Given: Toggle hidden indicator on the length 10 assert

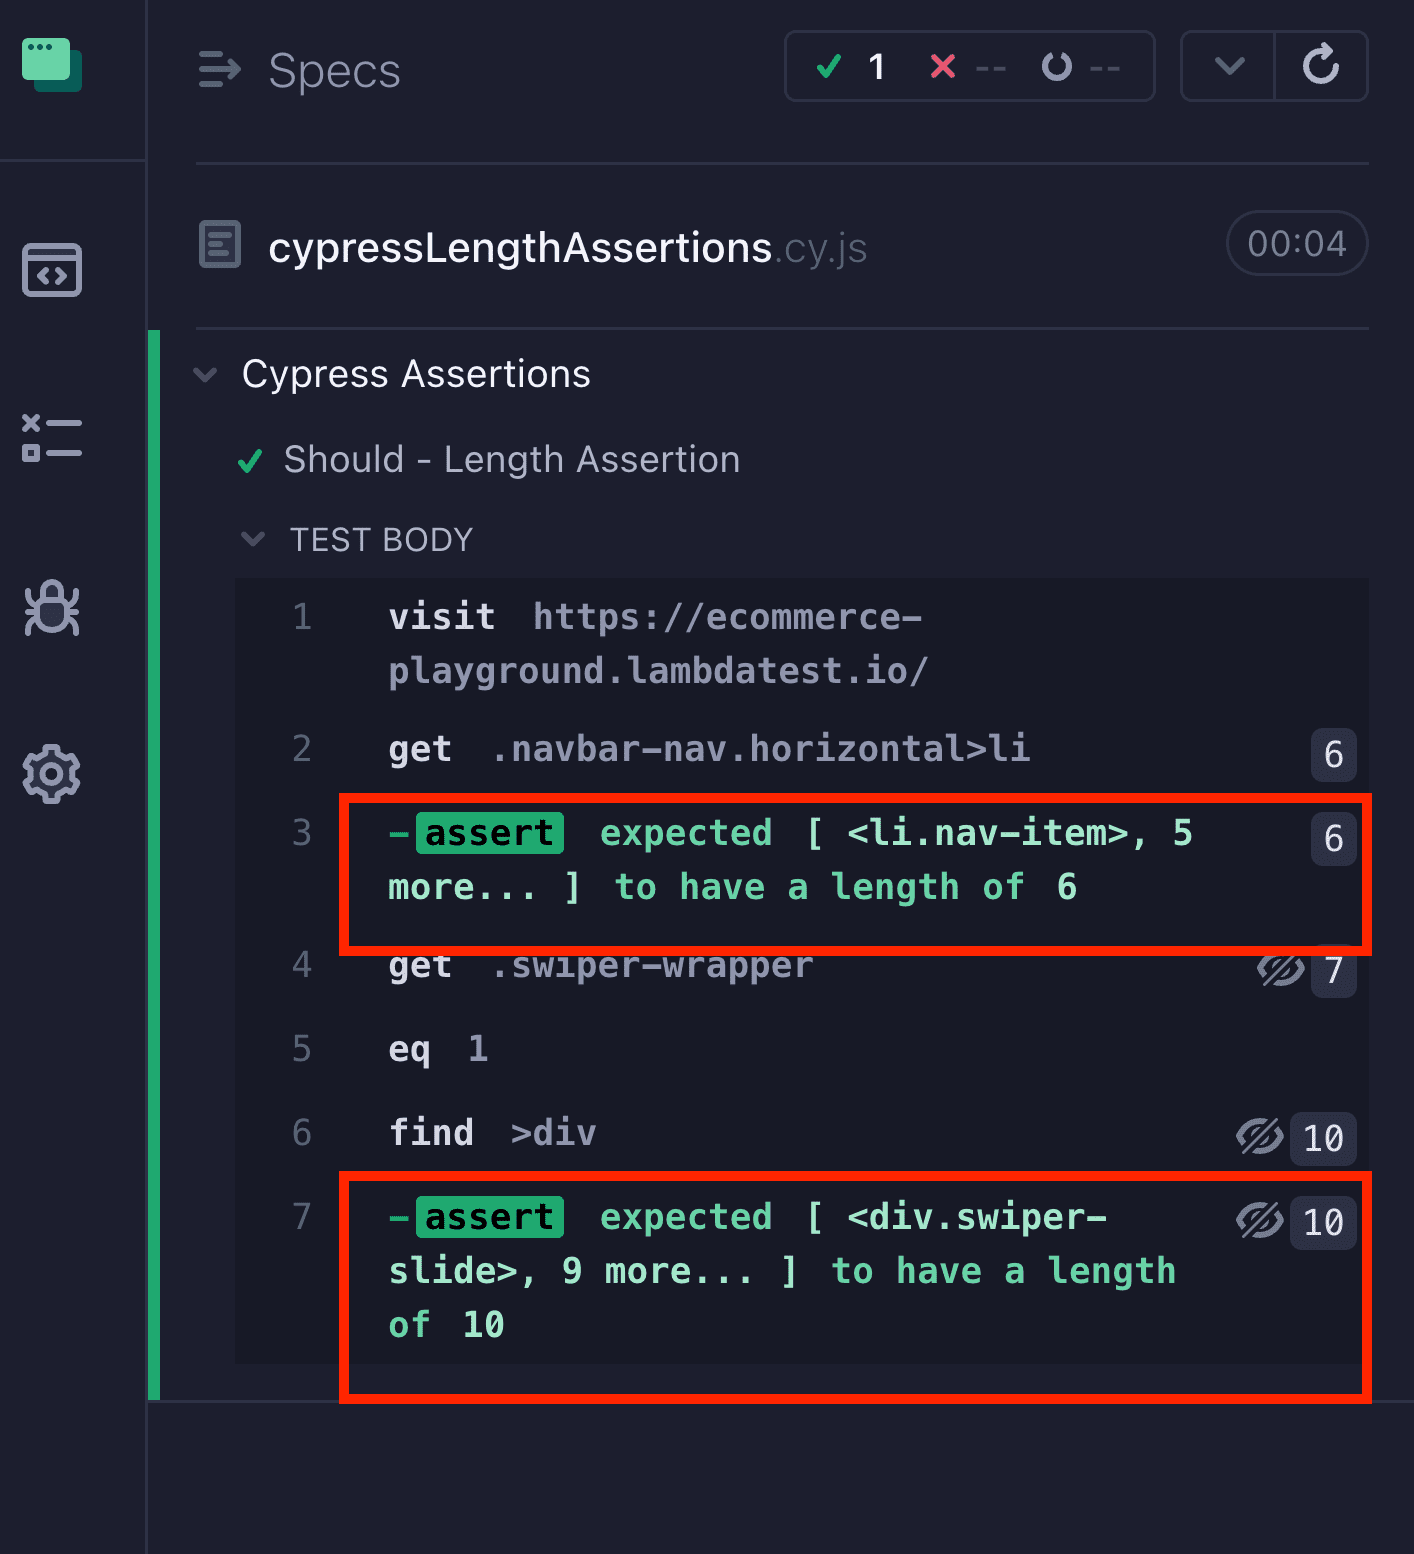Looking at the screenshot, I should 1261,1221.
